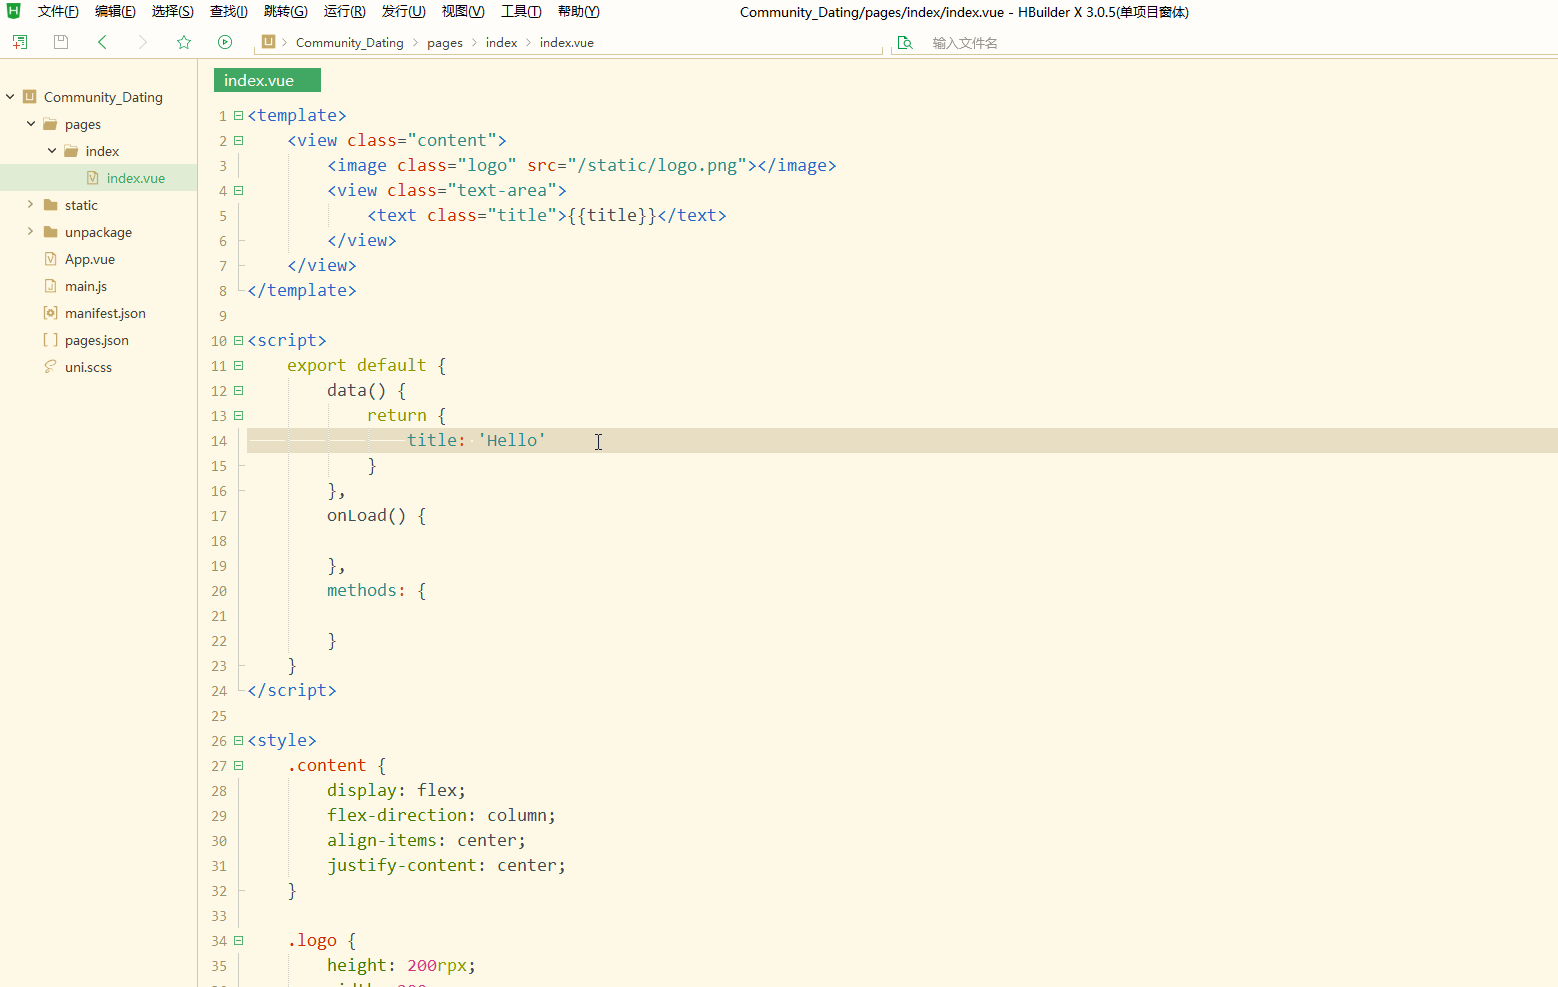Click the back navigation arrow

102,42
